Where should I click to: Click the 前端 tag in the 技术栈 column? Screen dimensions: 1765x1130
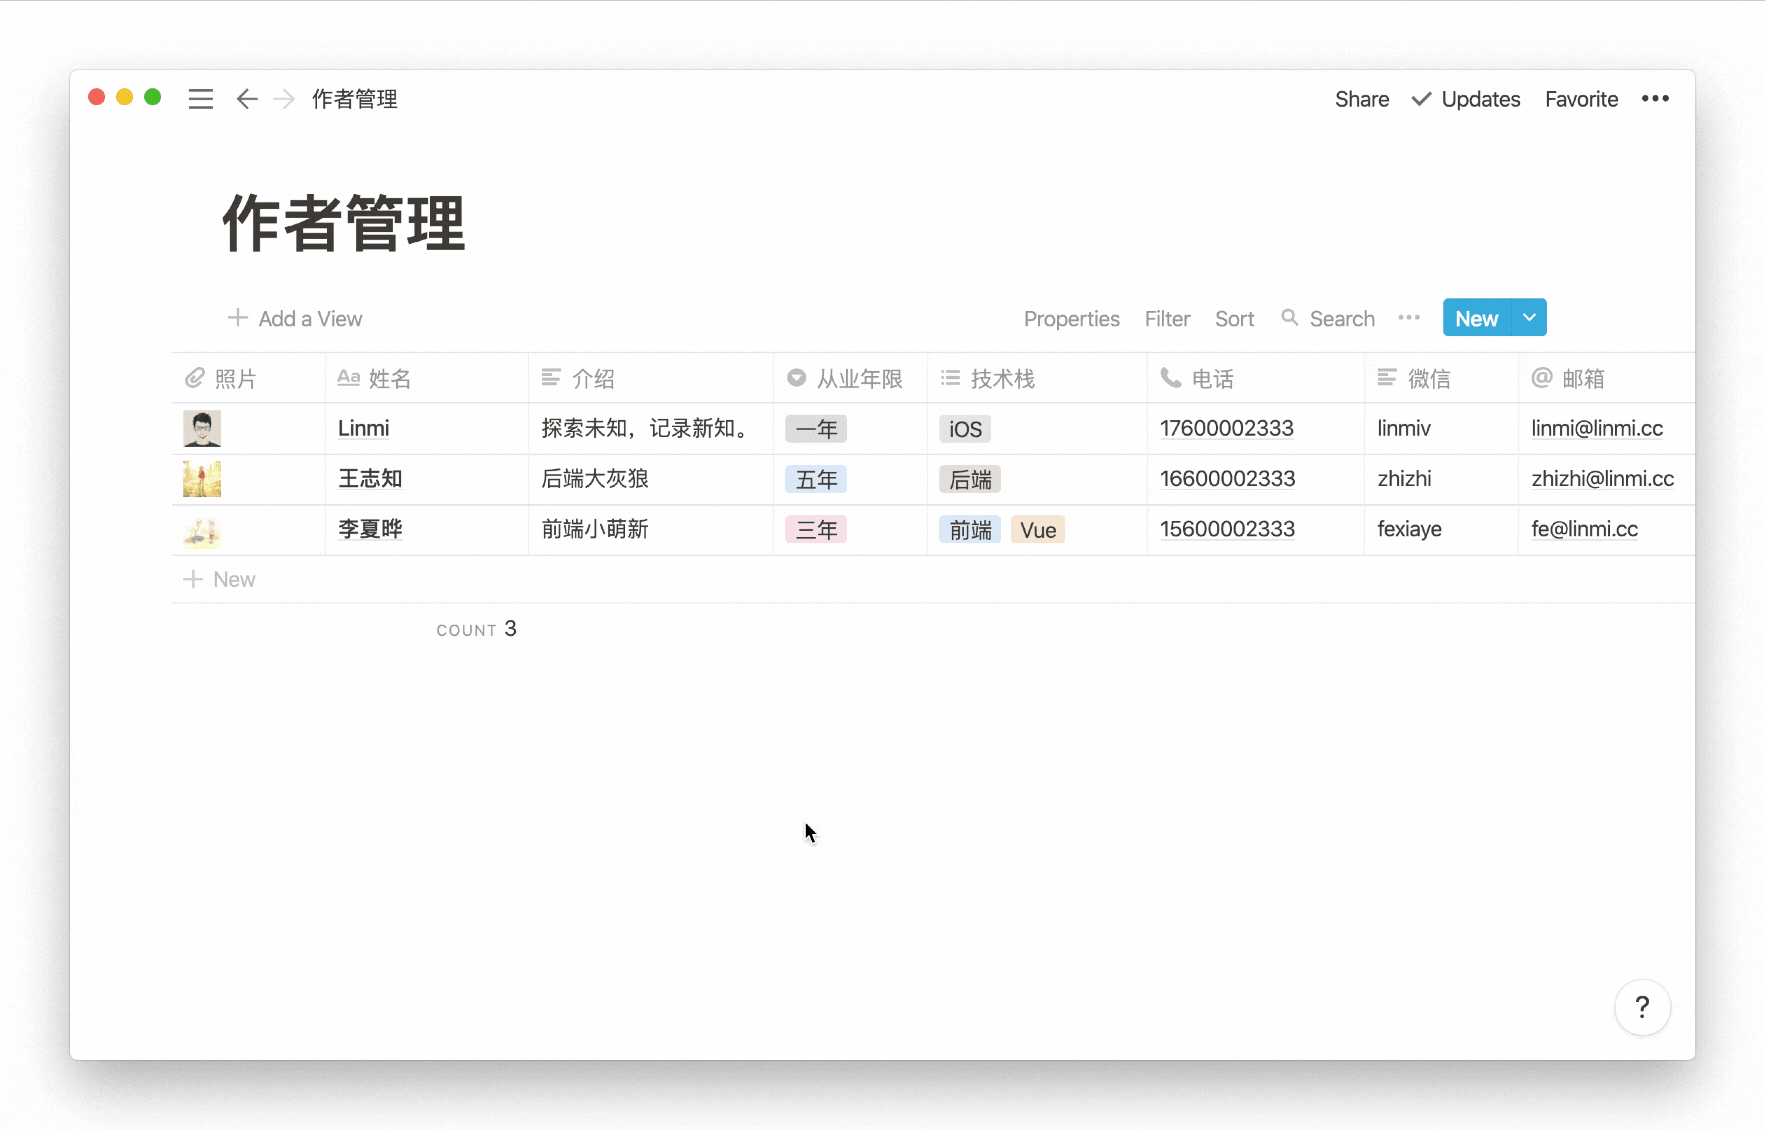[x=970, y=529]
